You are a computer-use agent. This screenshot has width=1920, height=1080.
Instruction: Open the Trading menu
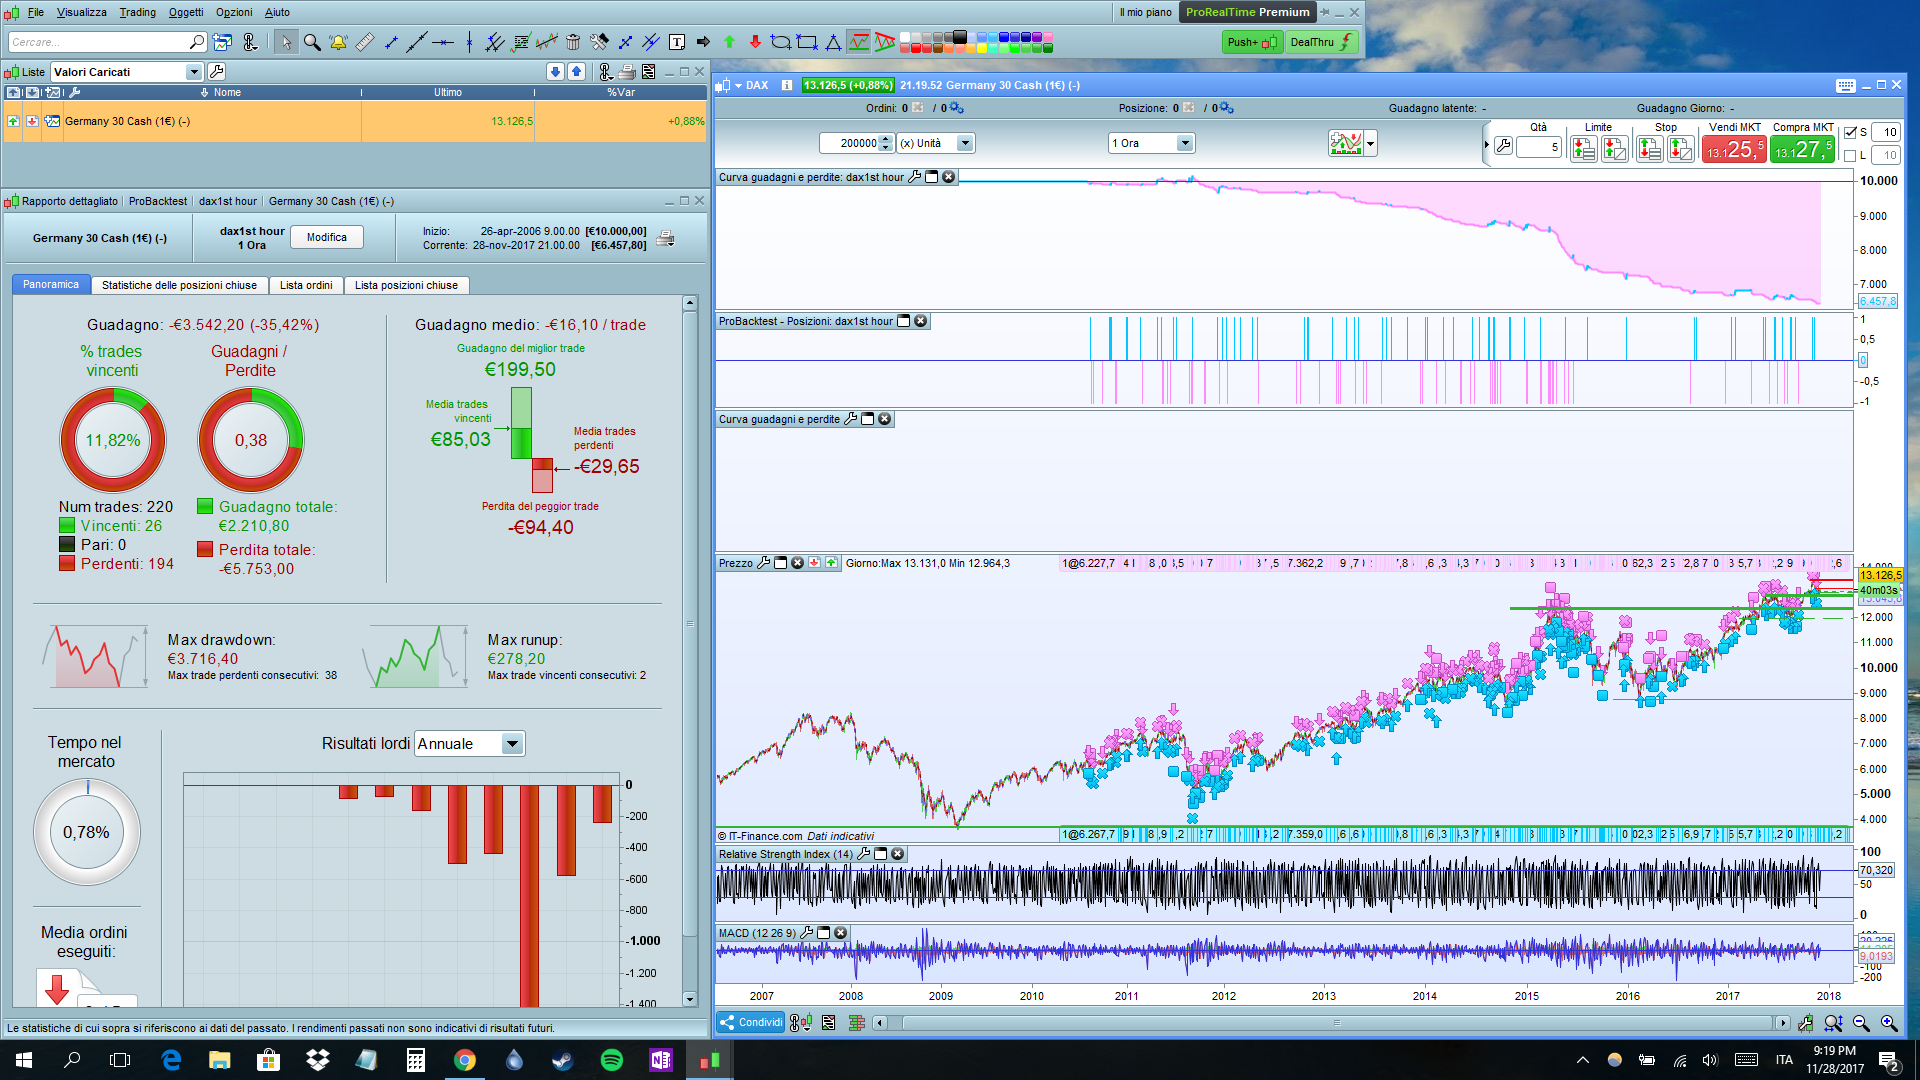137,12
